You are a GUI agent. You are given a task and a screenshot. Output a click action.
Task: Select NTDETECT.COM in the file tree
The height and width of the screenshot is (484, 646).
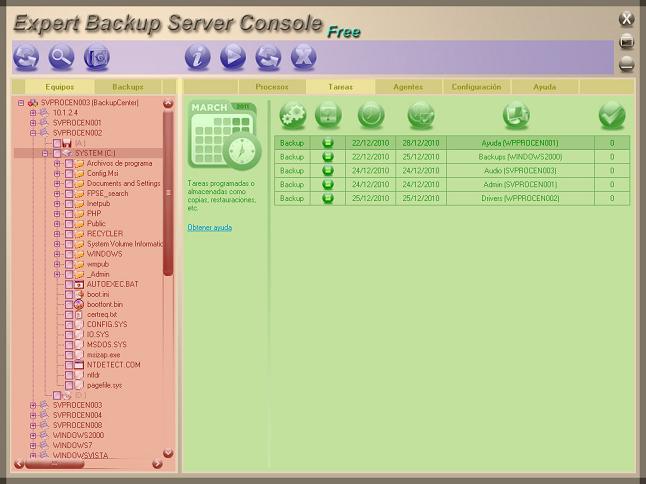pyautogui.click(x=113, y=365)
